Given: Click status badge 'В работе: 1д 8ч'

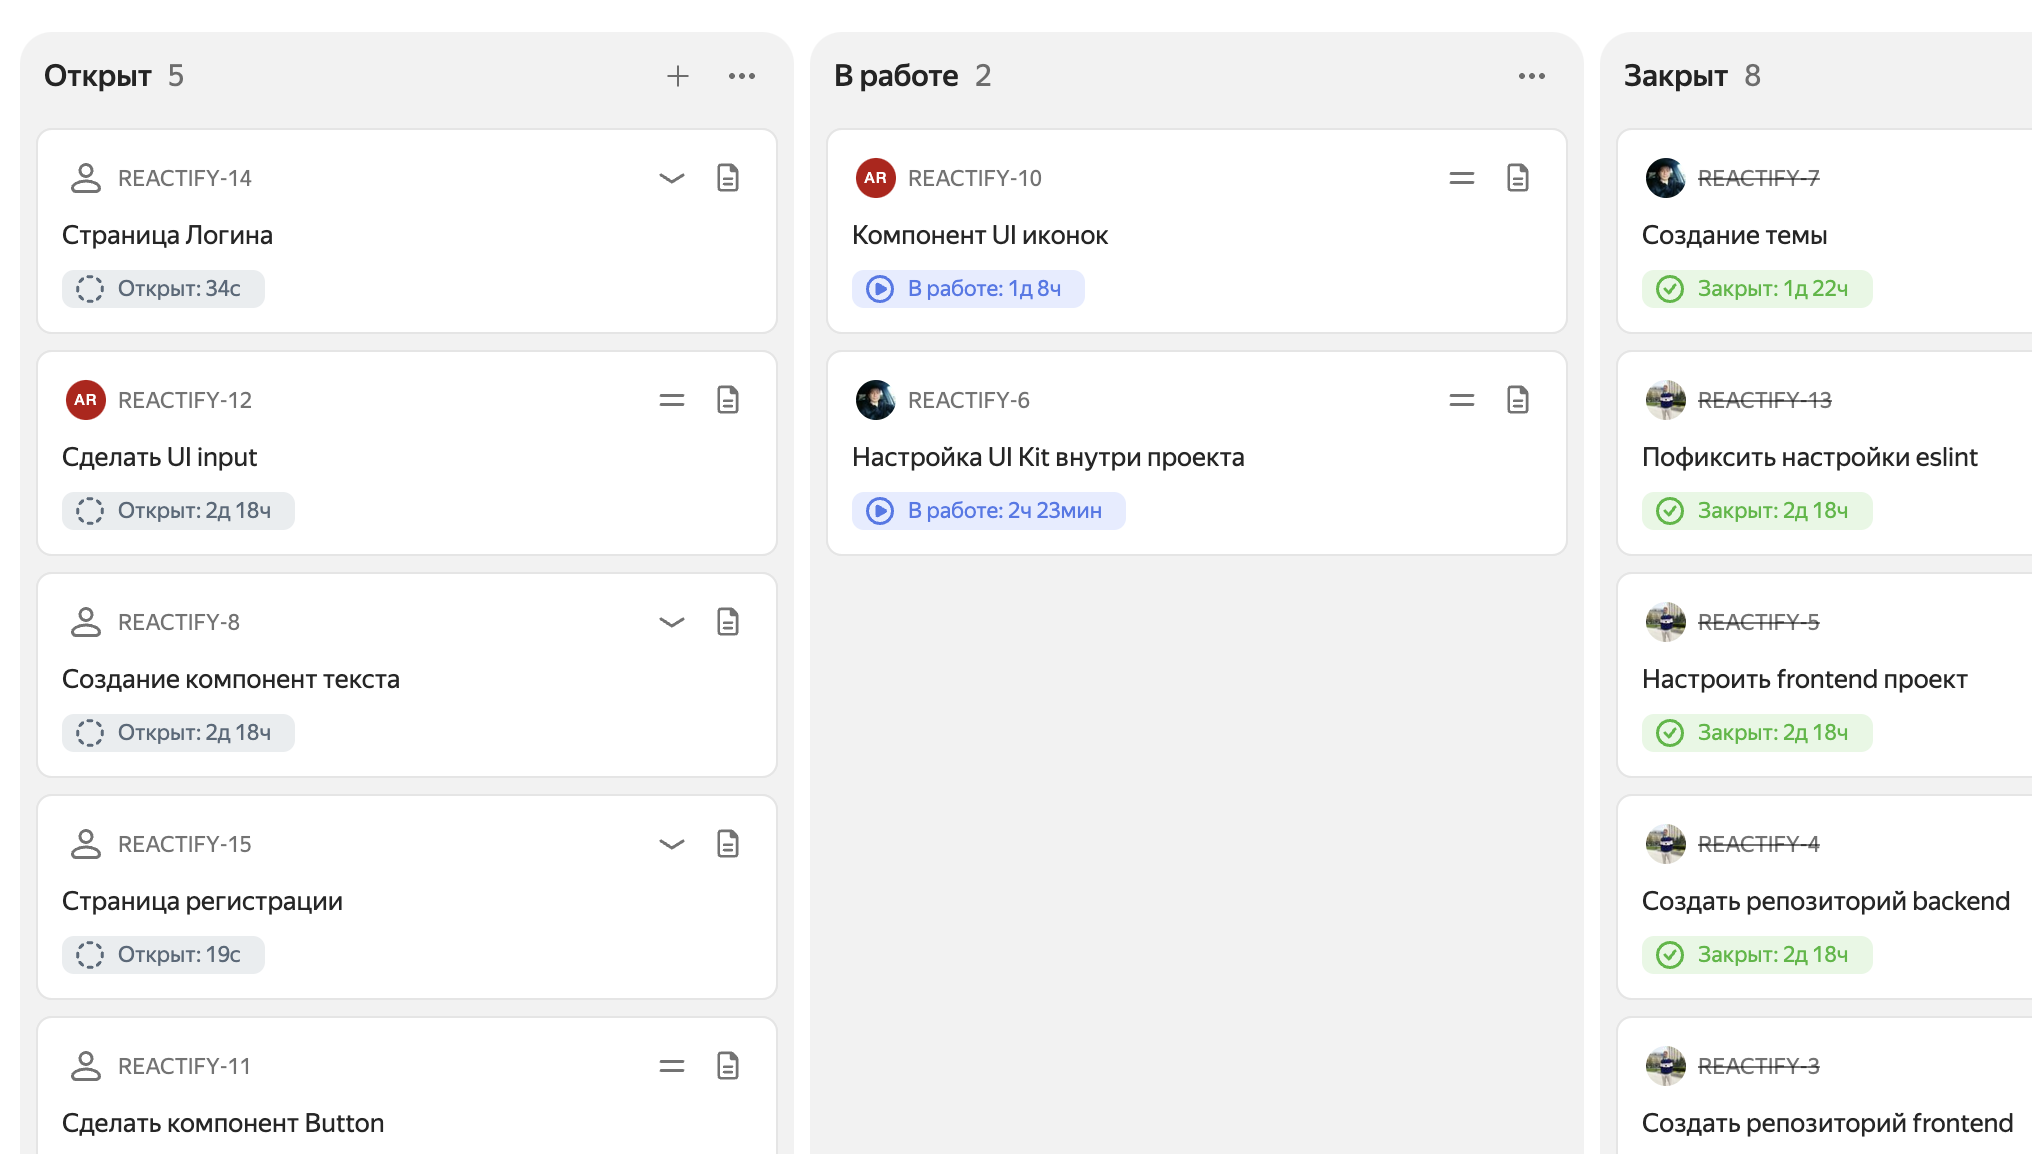Looking at the screenshot, I should tap(968, 289).
